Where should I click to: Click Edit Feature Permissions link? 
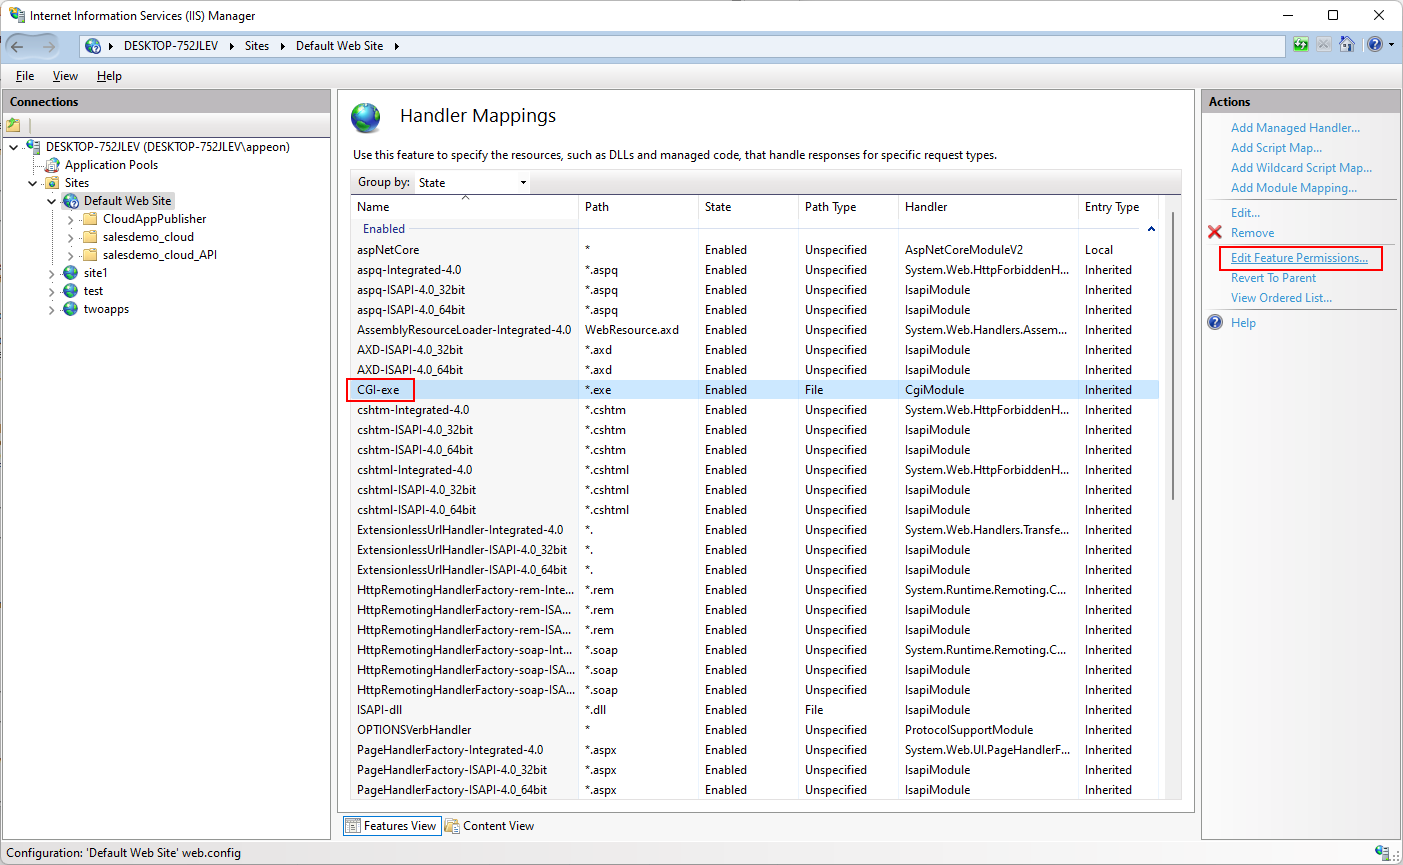tap(1299, 258)
